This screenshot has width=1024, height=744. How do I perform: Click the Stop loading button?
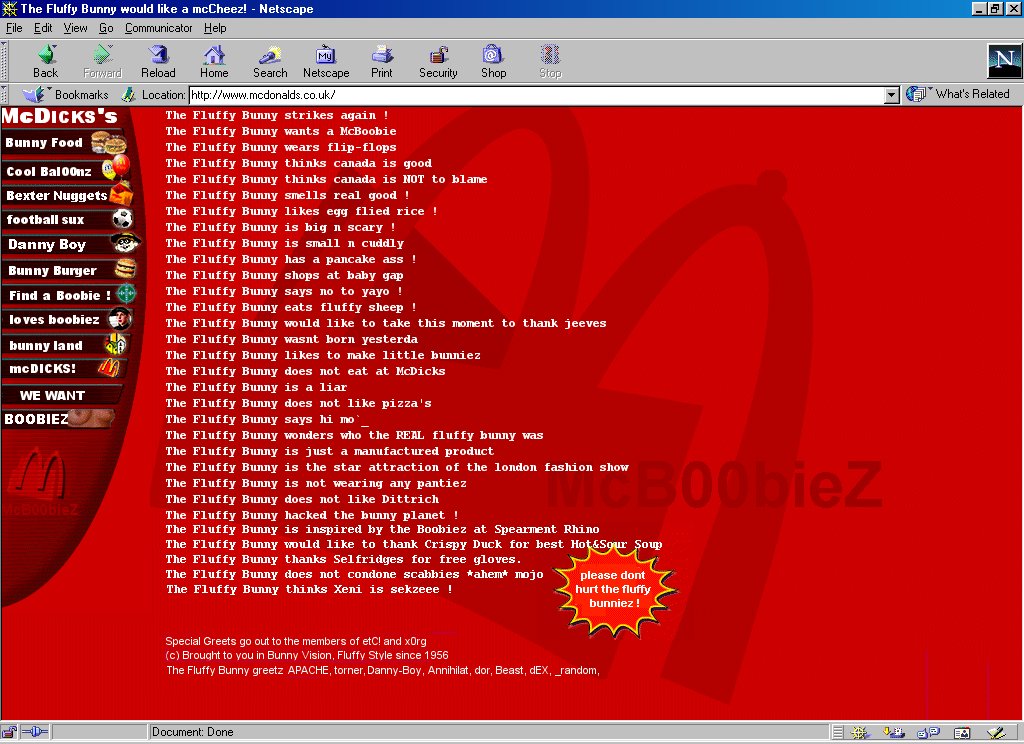tap(550, 61)
